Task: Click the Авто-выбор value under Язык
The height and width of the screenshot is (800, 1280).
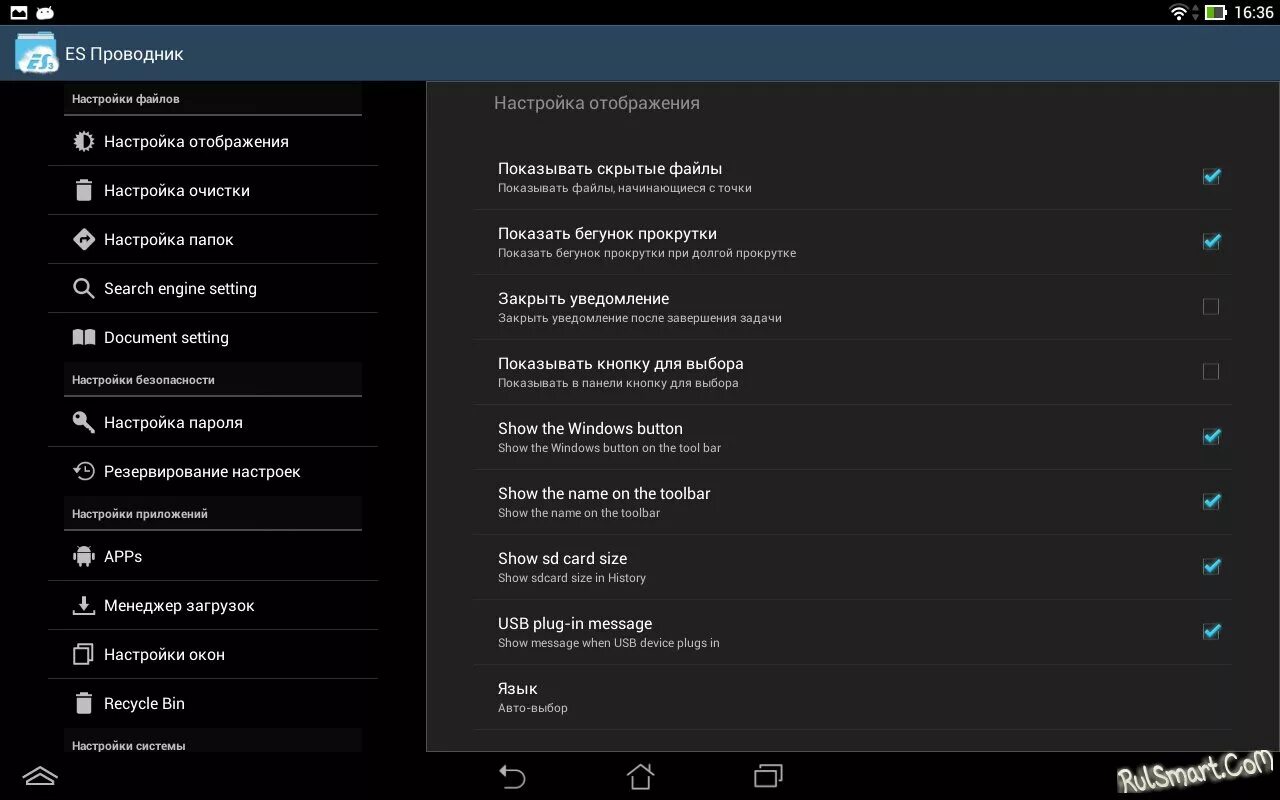Action: tap(533, 708)
